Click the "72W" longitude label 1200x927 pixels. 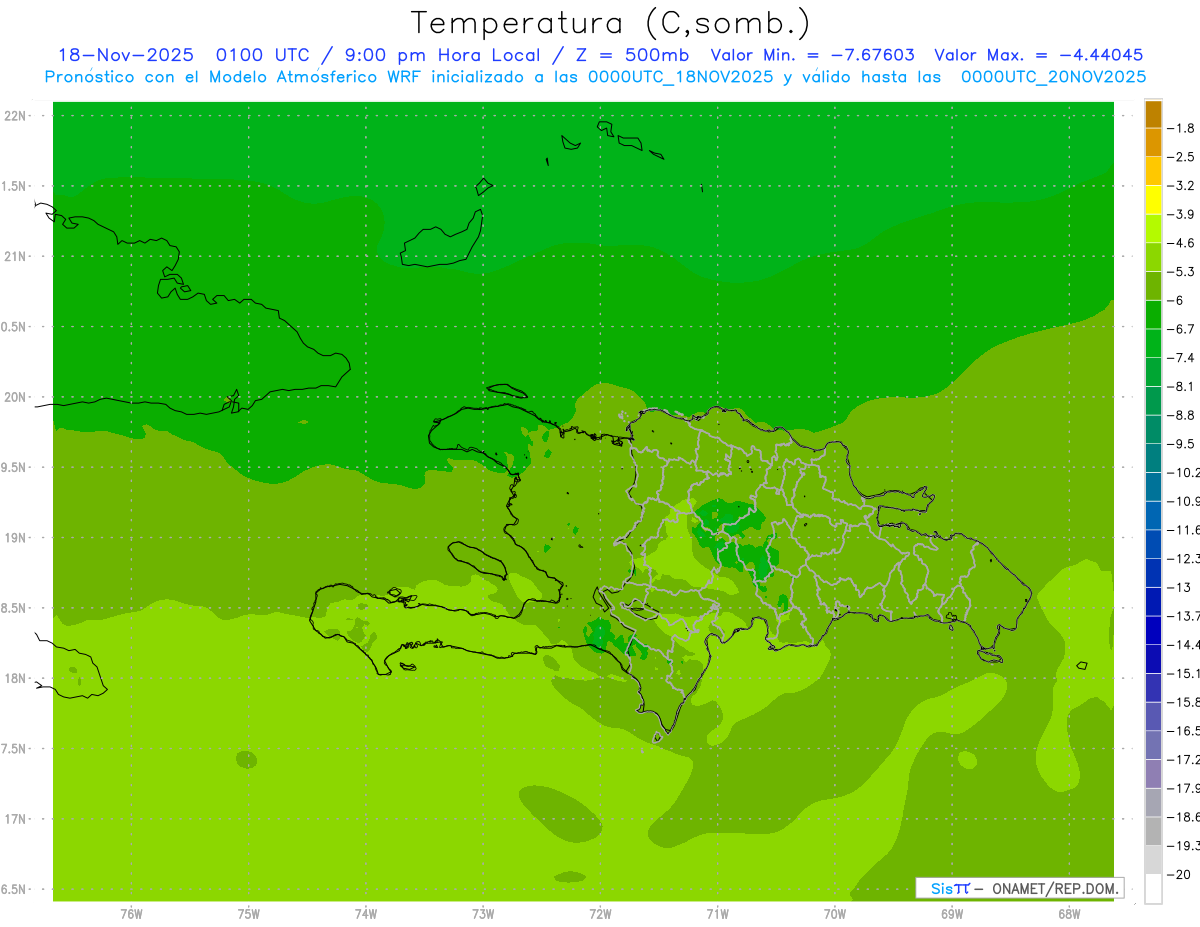click(601, 914)
